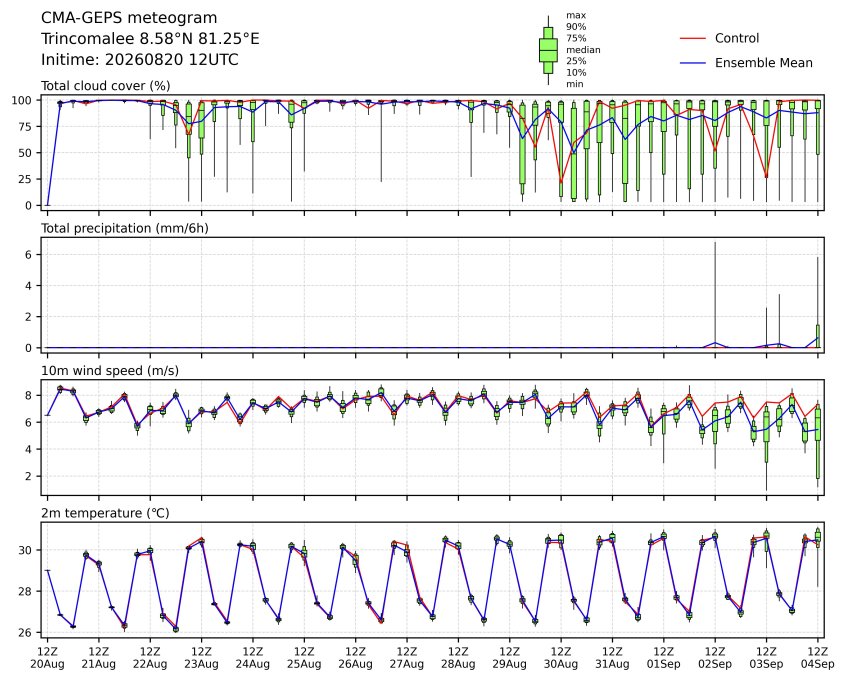The height and width of the screenshot is (681, 846).
Task: Click the 12Z 25Aug time axis label
Action: click(x=304, y=658)
